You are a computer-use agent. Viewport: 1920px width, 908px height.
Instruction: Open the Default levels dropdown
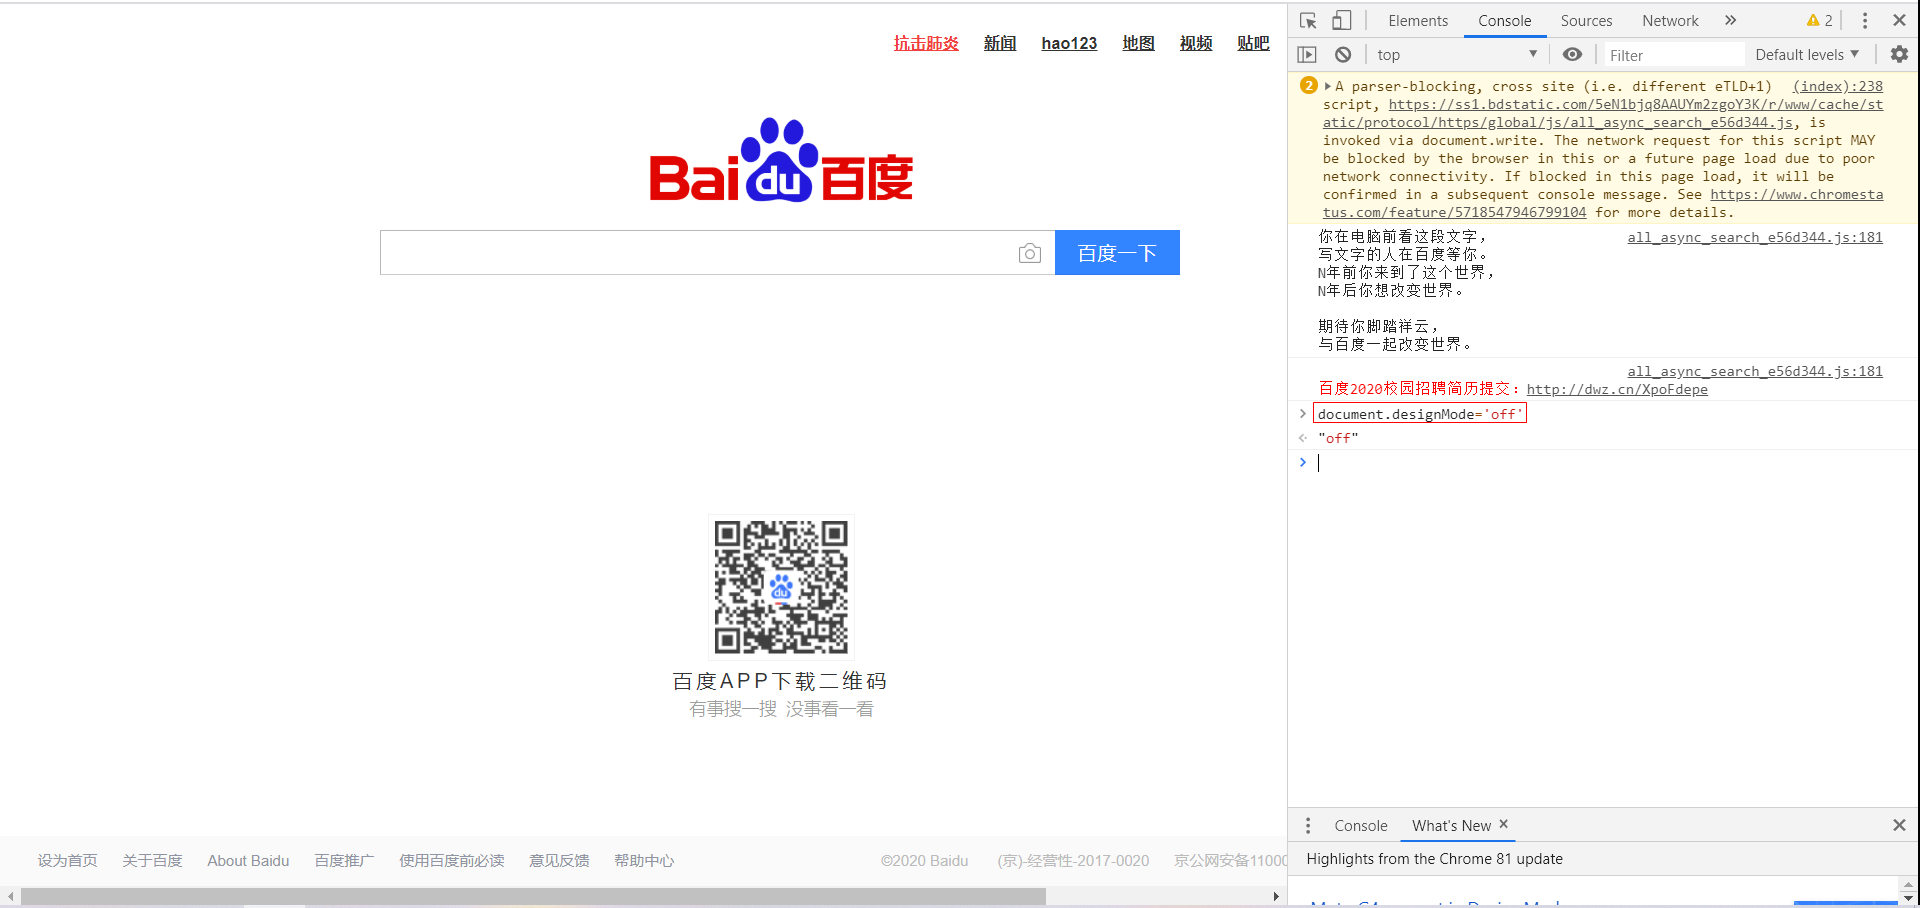1806,54
